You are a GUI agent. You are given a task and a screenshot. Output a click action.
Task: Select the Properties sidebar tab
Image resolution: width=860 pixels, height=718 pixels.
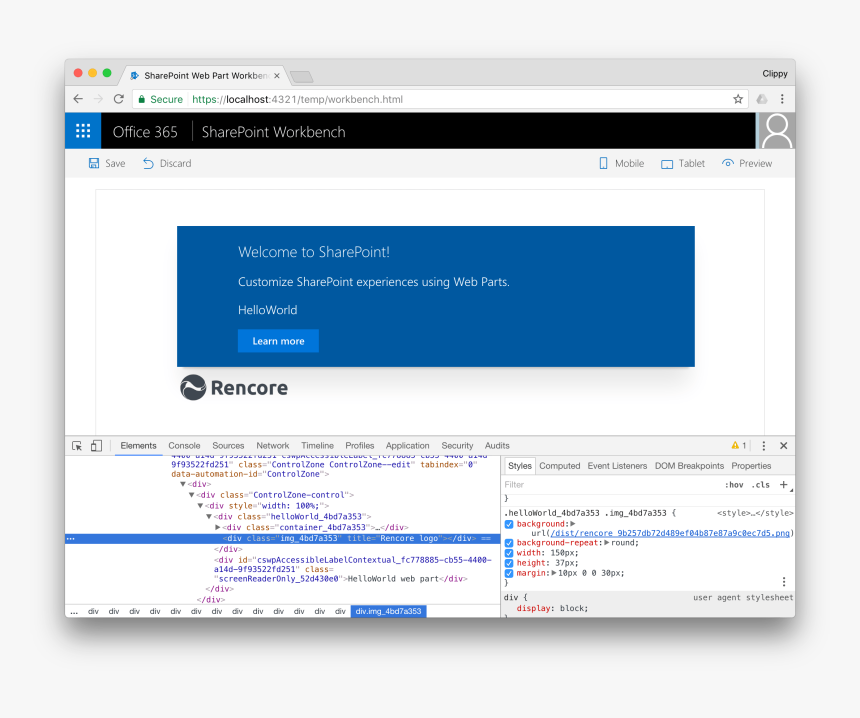751,466
